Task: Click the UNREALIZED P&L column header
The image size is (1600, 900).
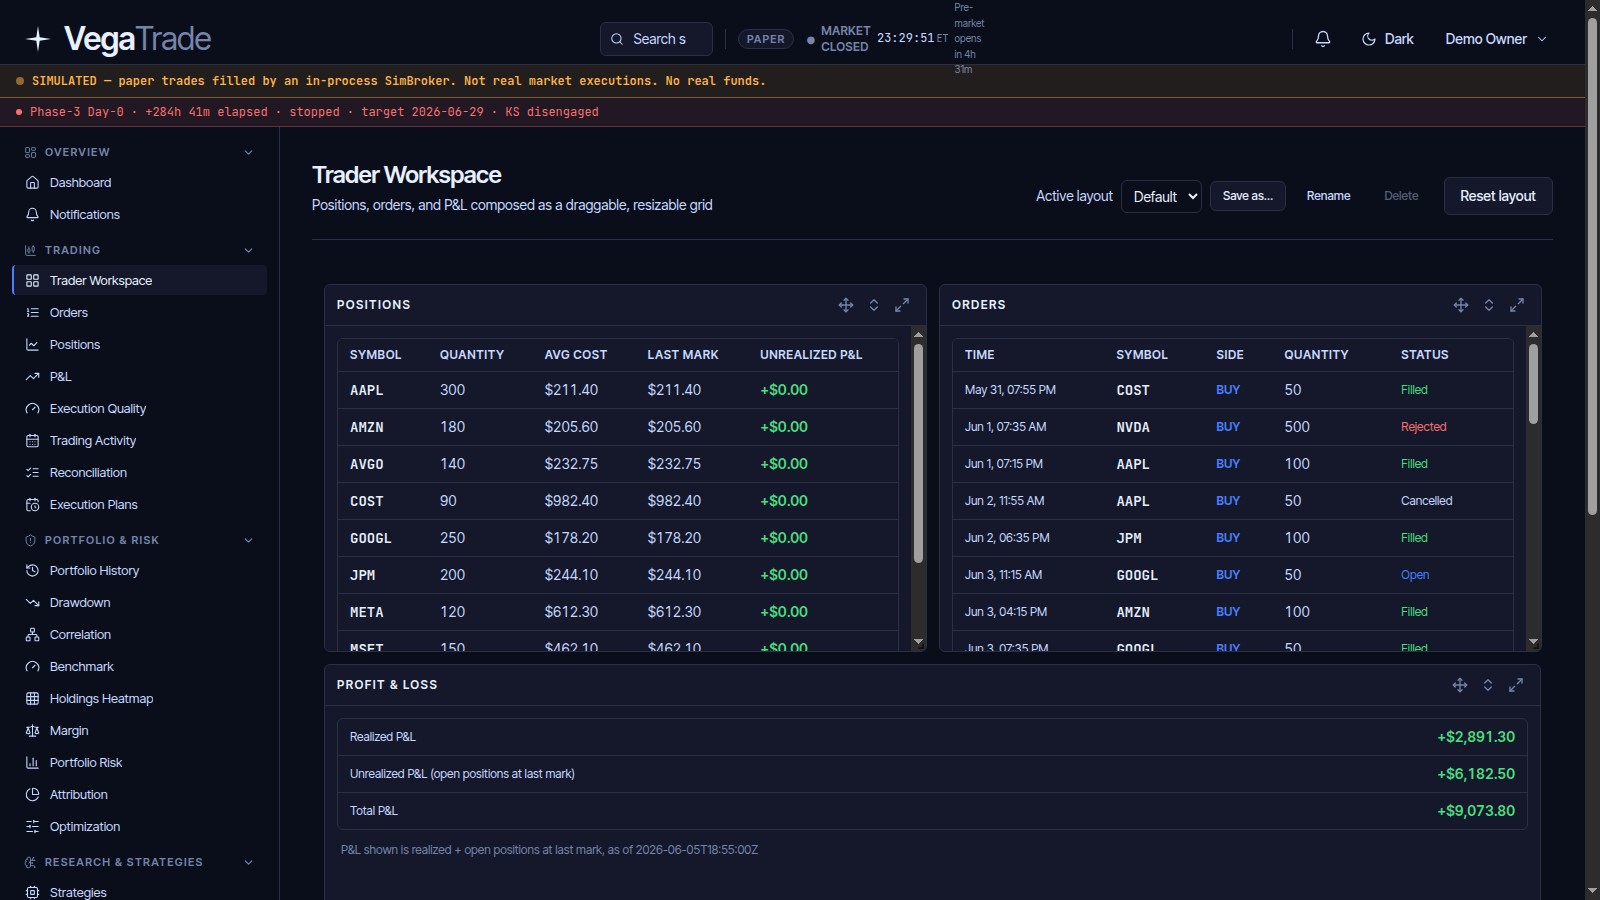Action: click(810, 355)
